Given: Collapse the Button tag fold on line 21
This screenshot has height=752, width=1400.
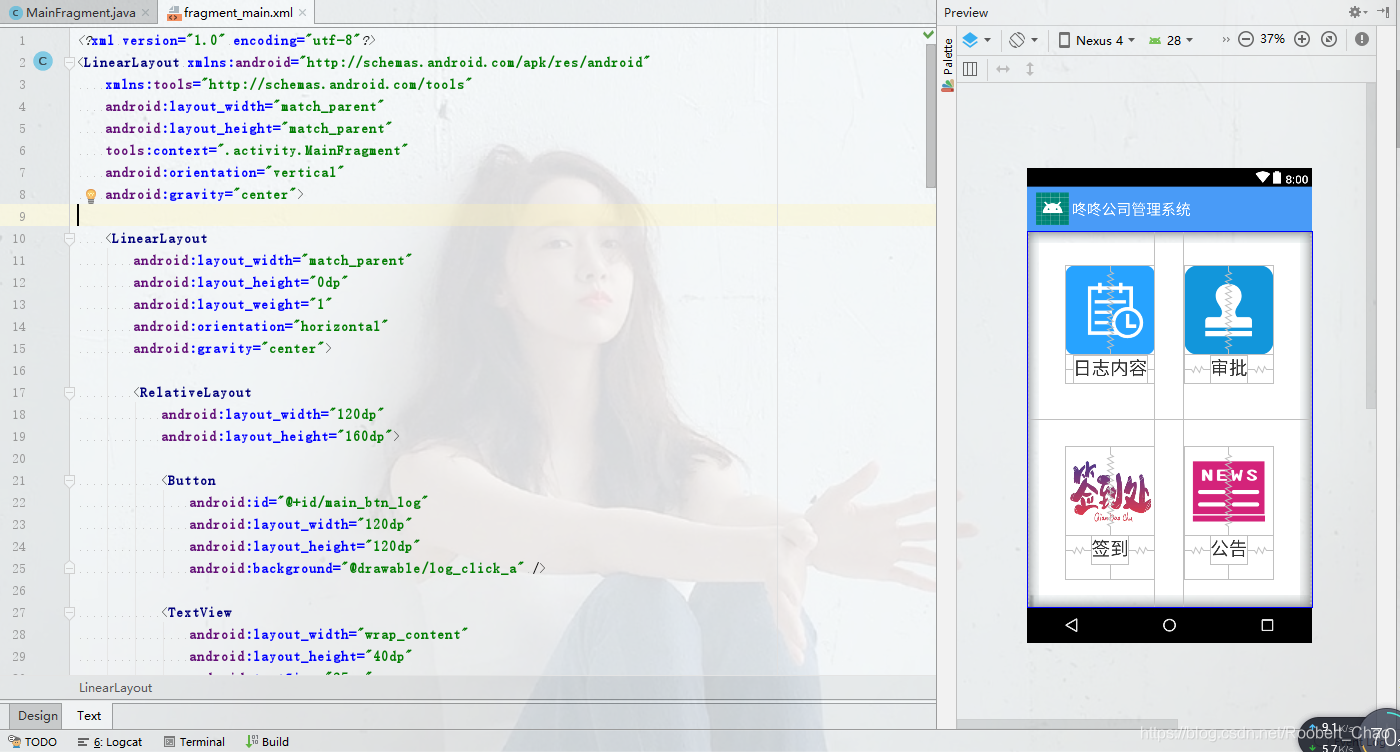Looking at the screenshot, I should (70, 480).
